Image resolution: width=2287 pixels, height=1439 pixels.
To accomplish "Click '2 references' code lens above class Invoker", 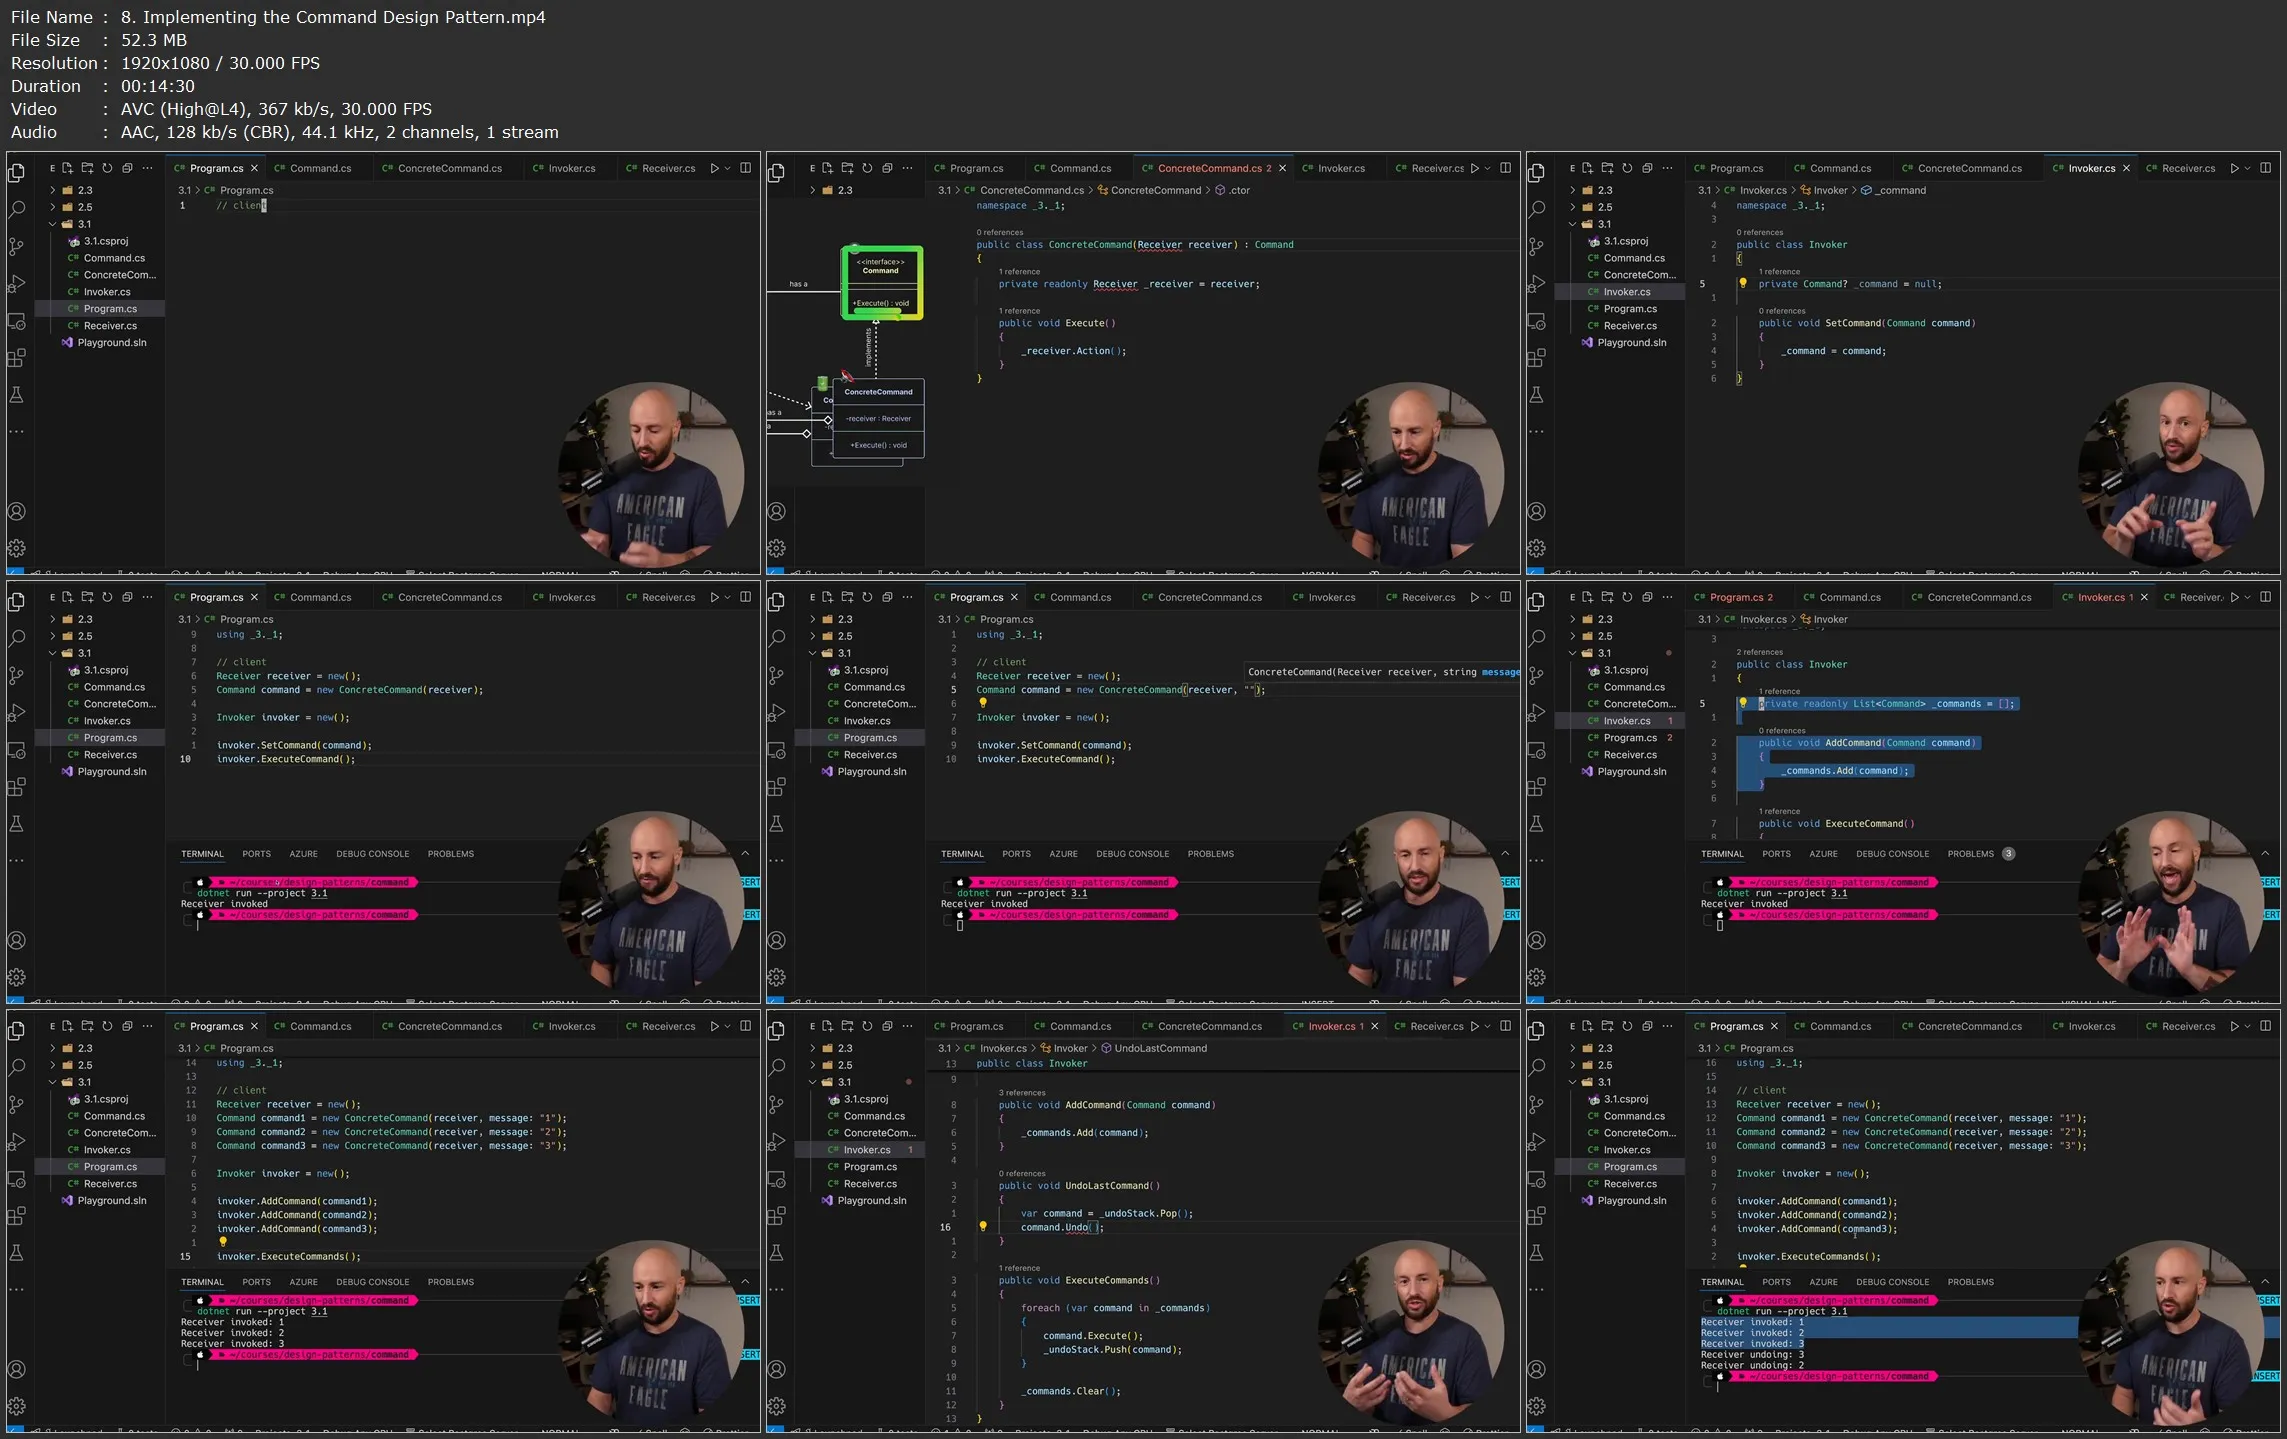I will [x=1760, y=652].
